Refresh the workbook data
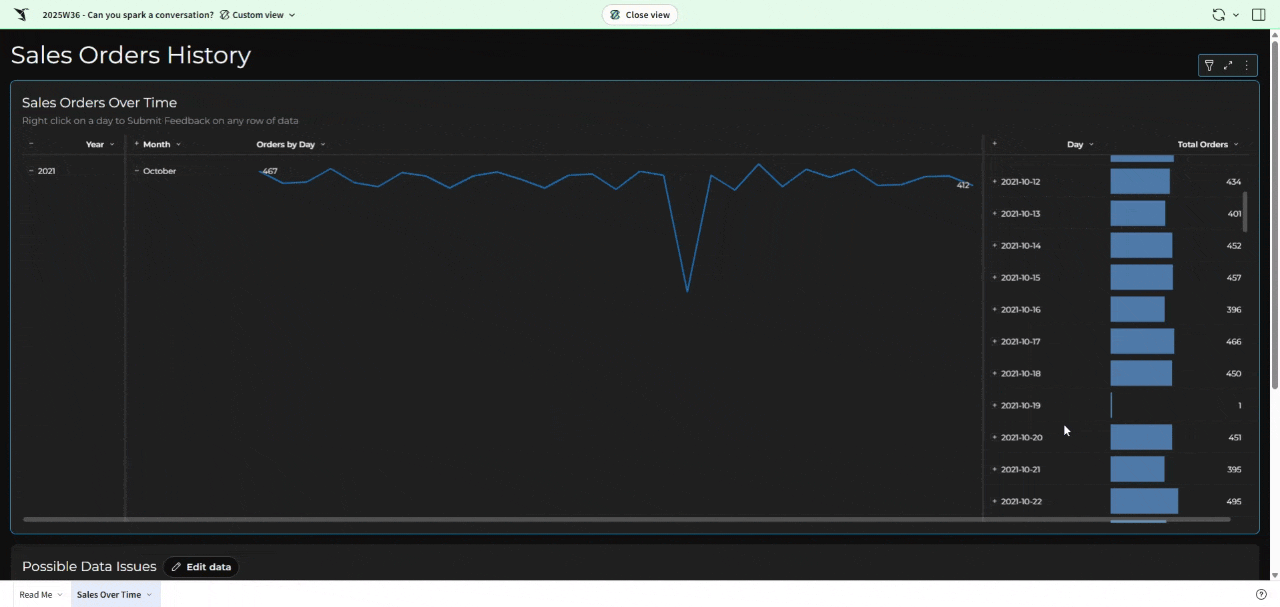This screenshot has width=1280, height=607. pyautogui.click(x=1218, y=15)
